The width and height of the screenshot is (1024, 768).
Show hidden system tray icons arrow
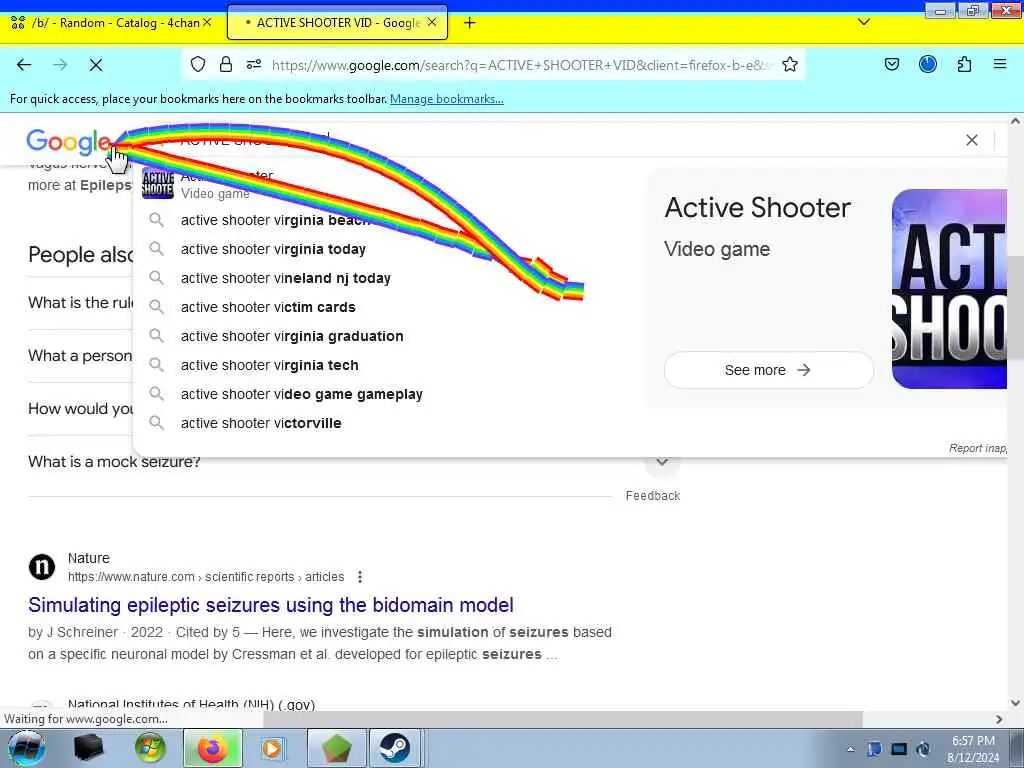850,749
